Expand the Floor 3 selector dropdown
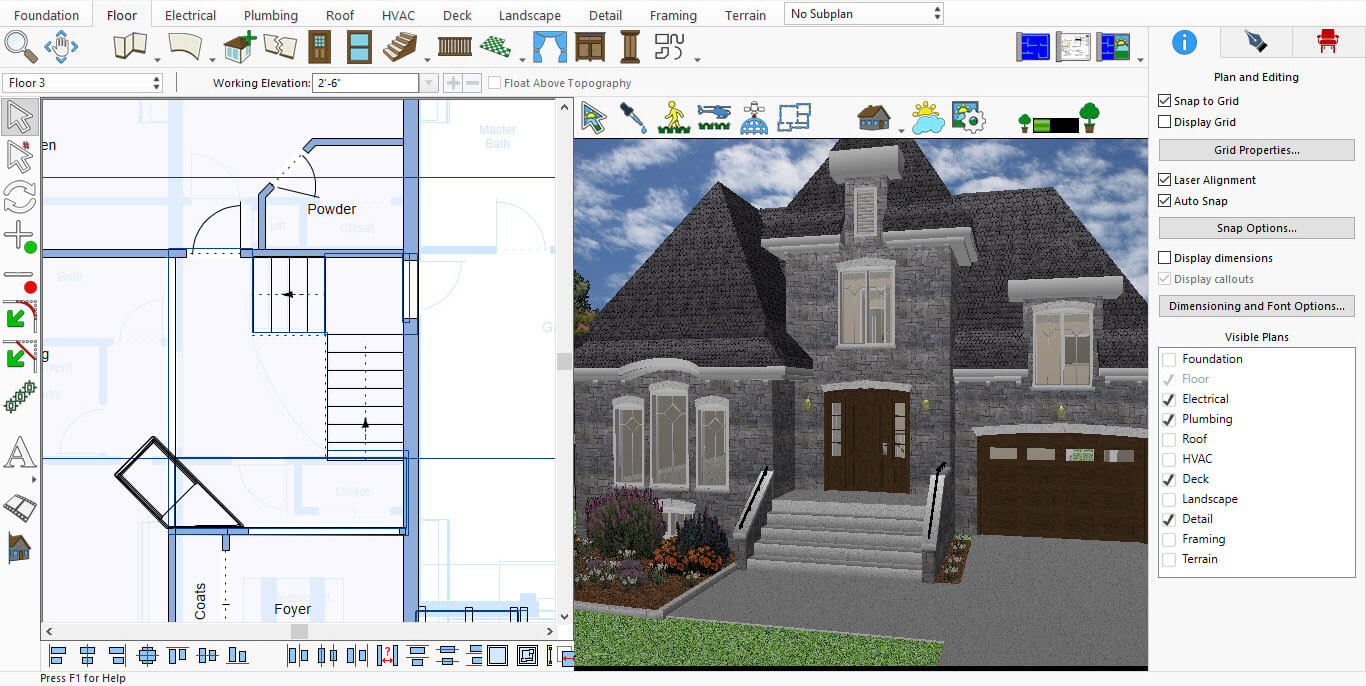Viewport: 1366px width, 686px height. click(x=83, y=83)
